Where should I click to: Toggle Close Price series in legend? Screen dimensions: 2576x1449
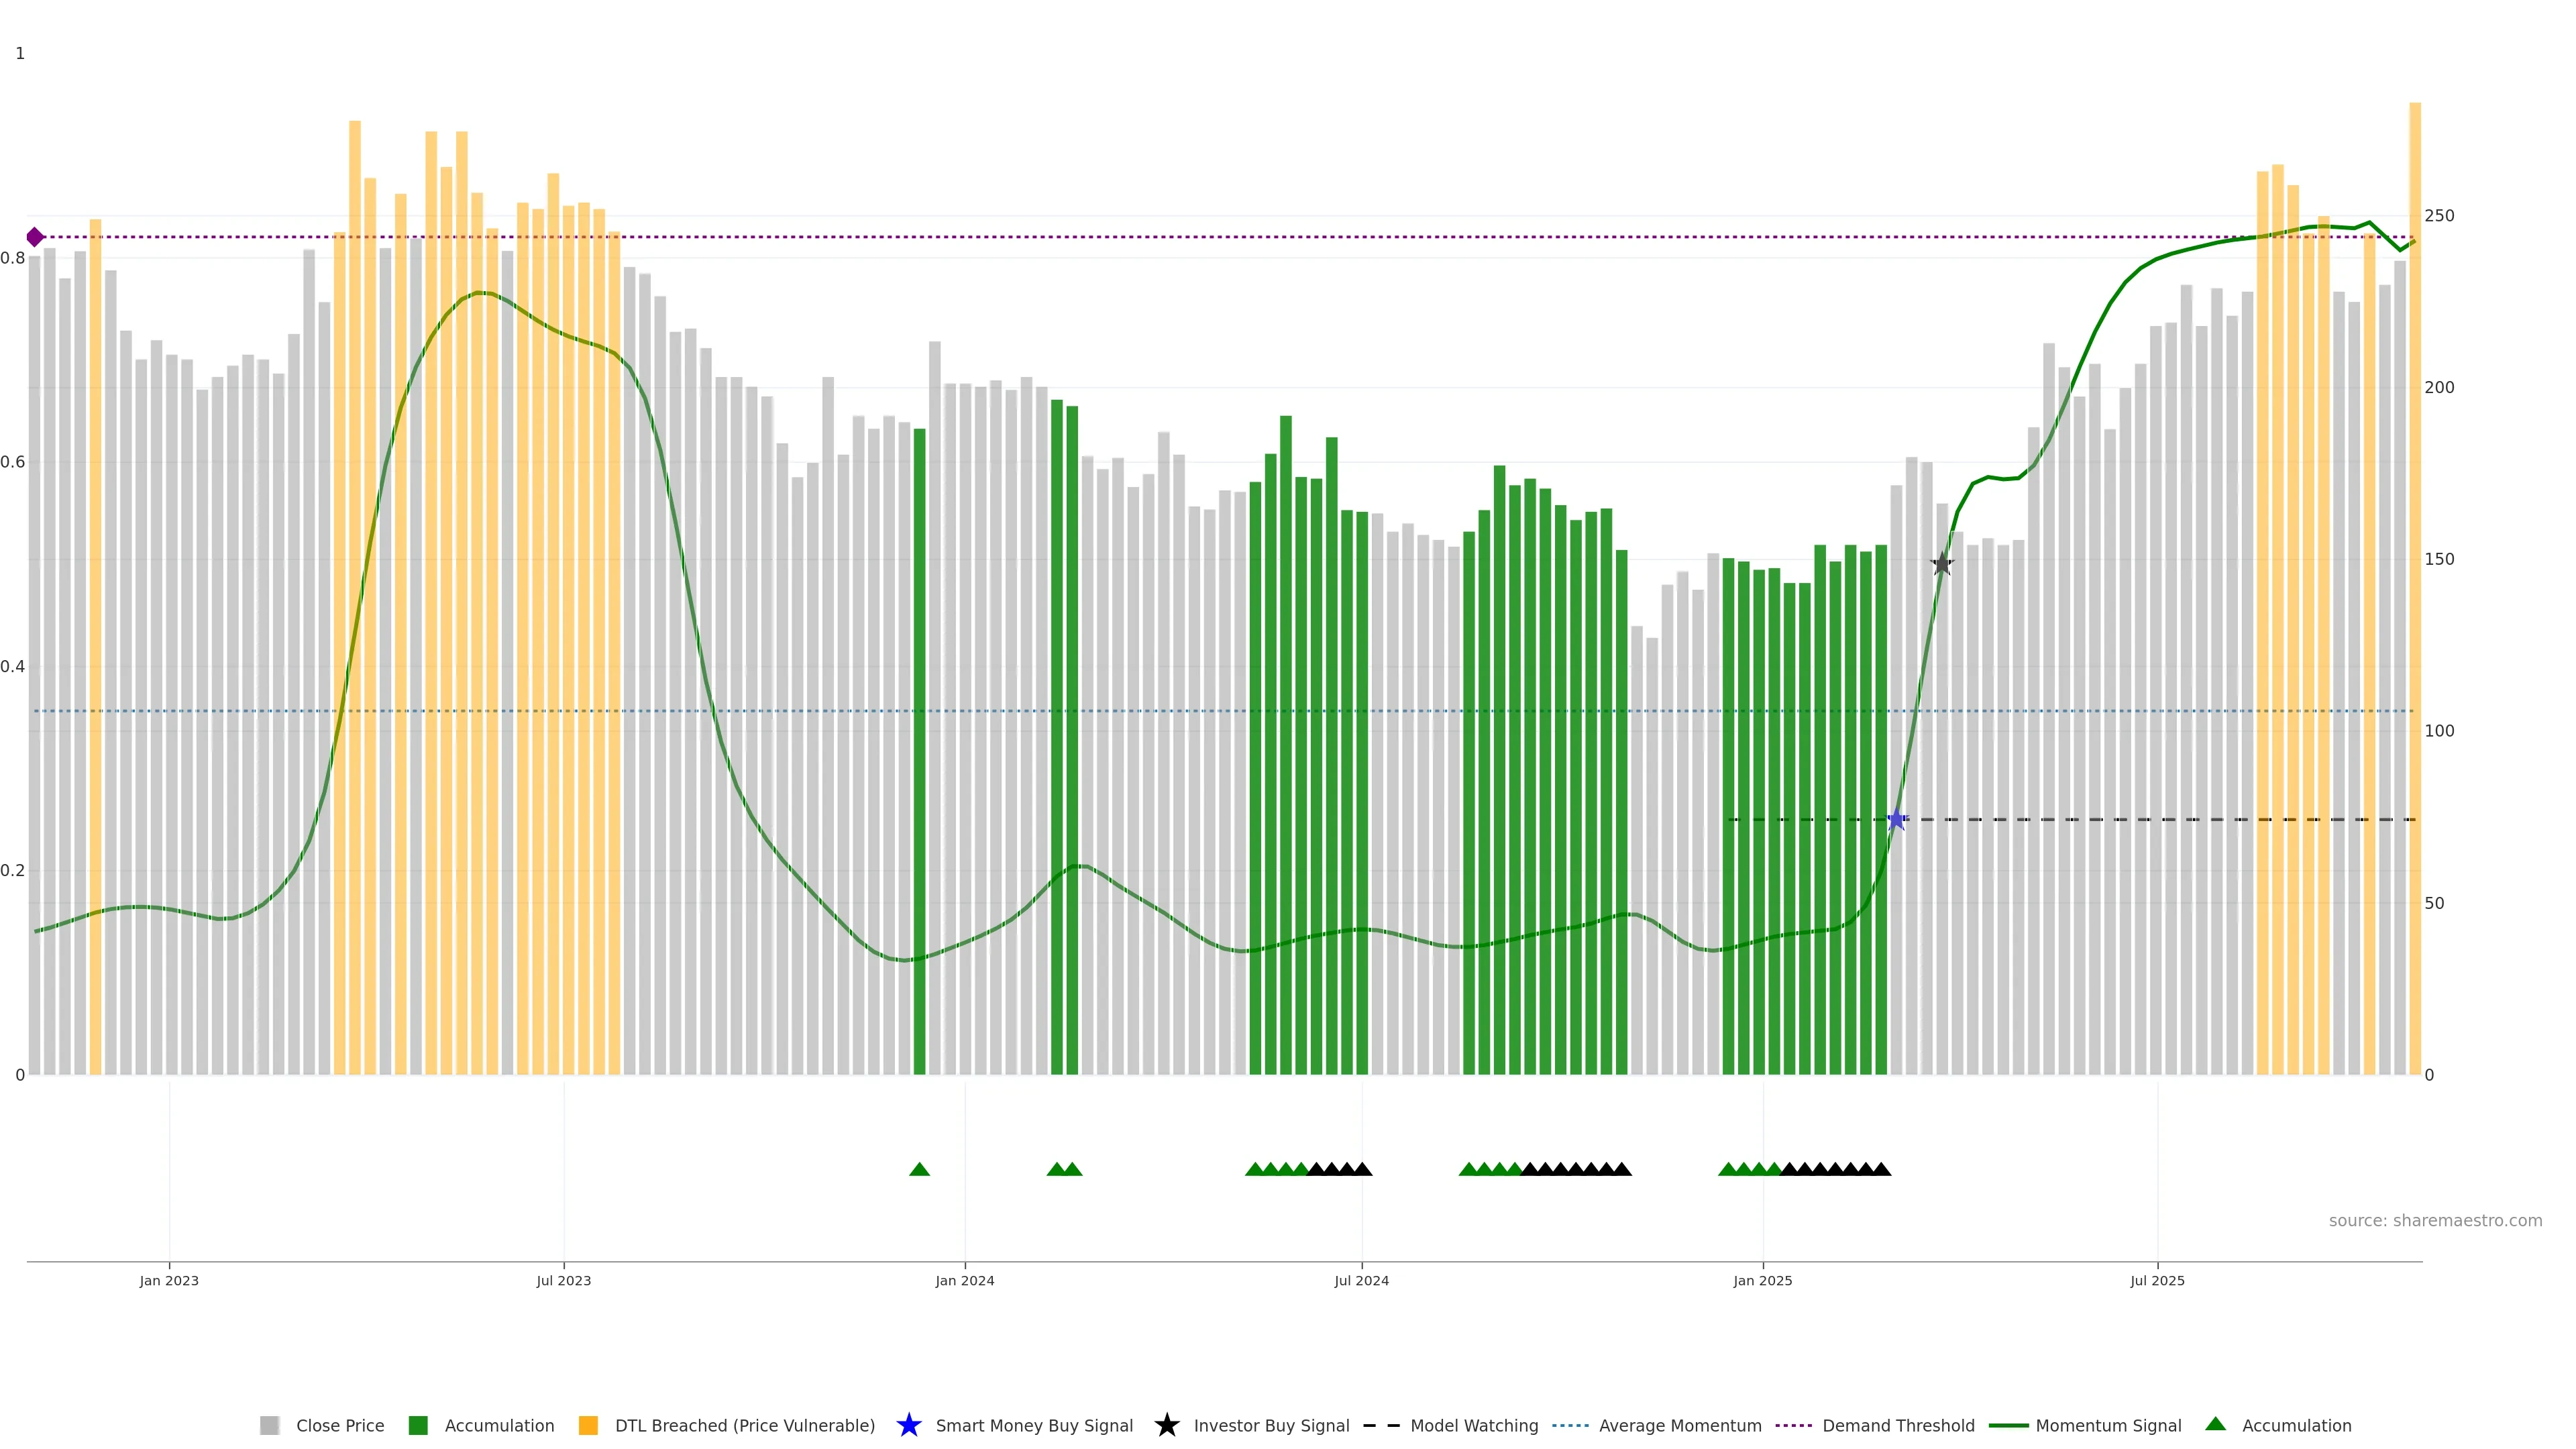[x=339, y=1426]
